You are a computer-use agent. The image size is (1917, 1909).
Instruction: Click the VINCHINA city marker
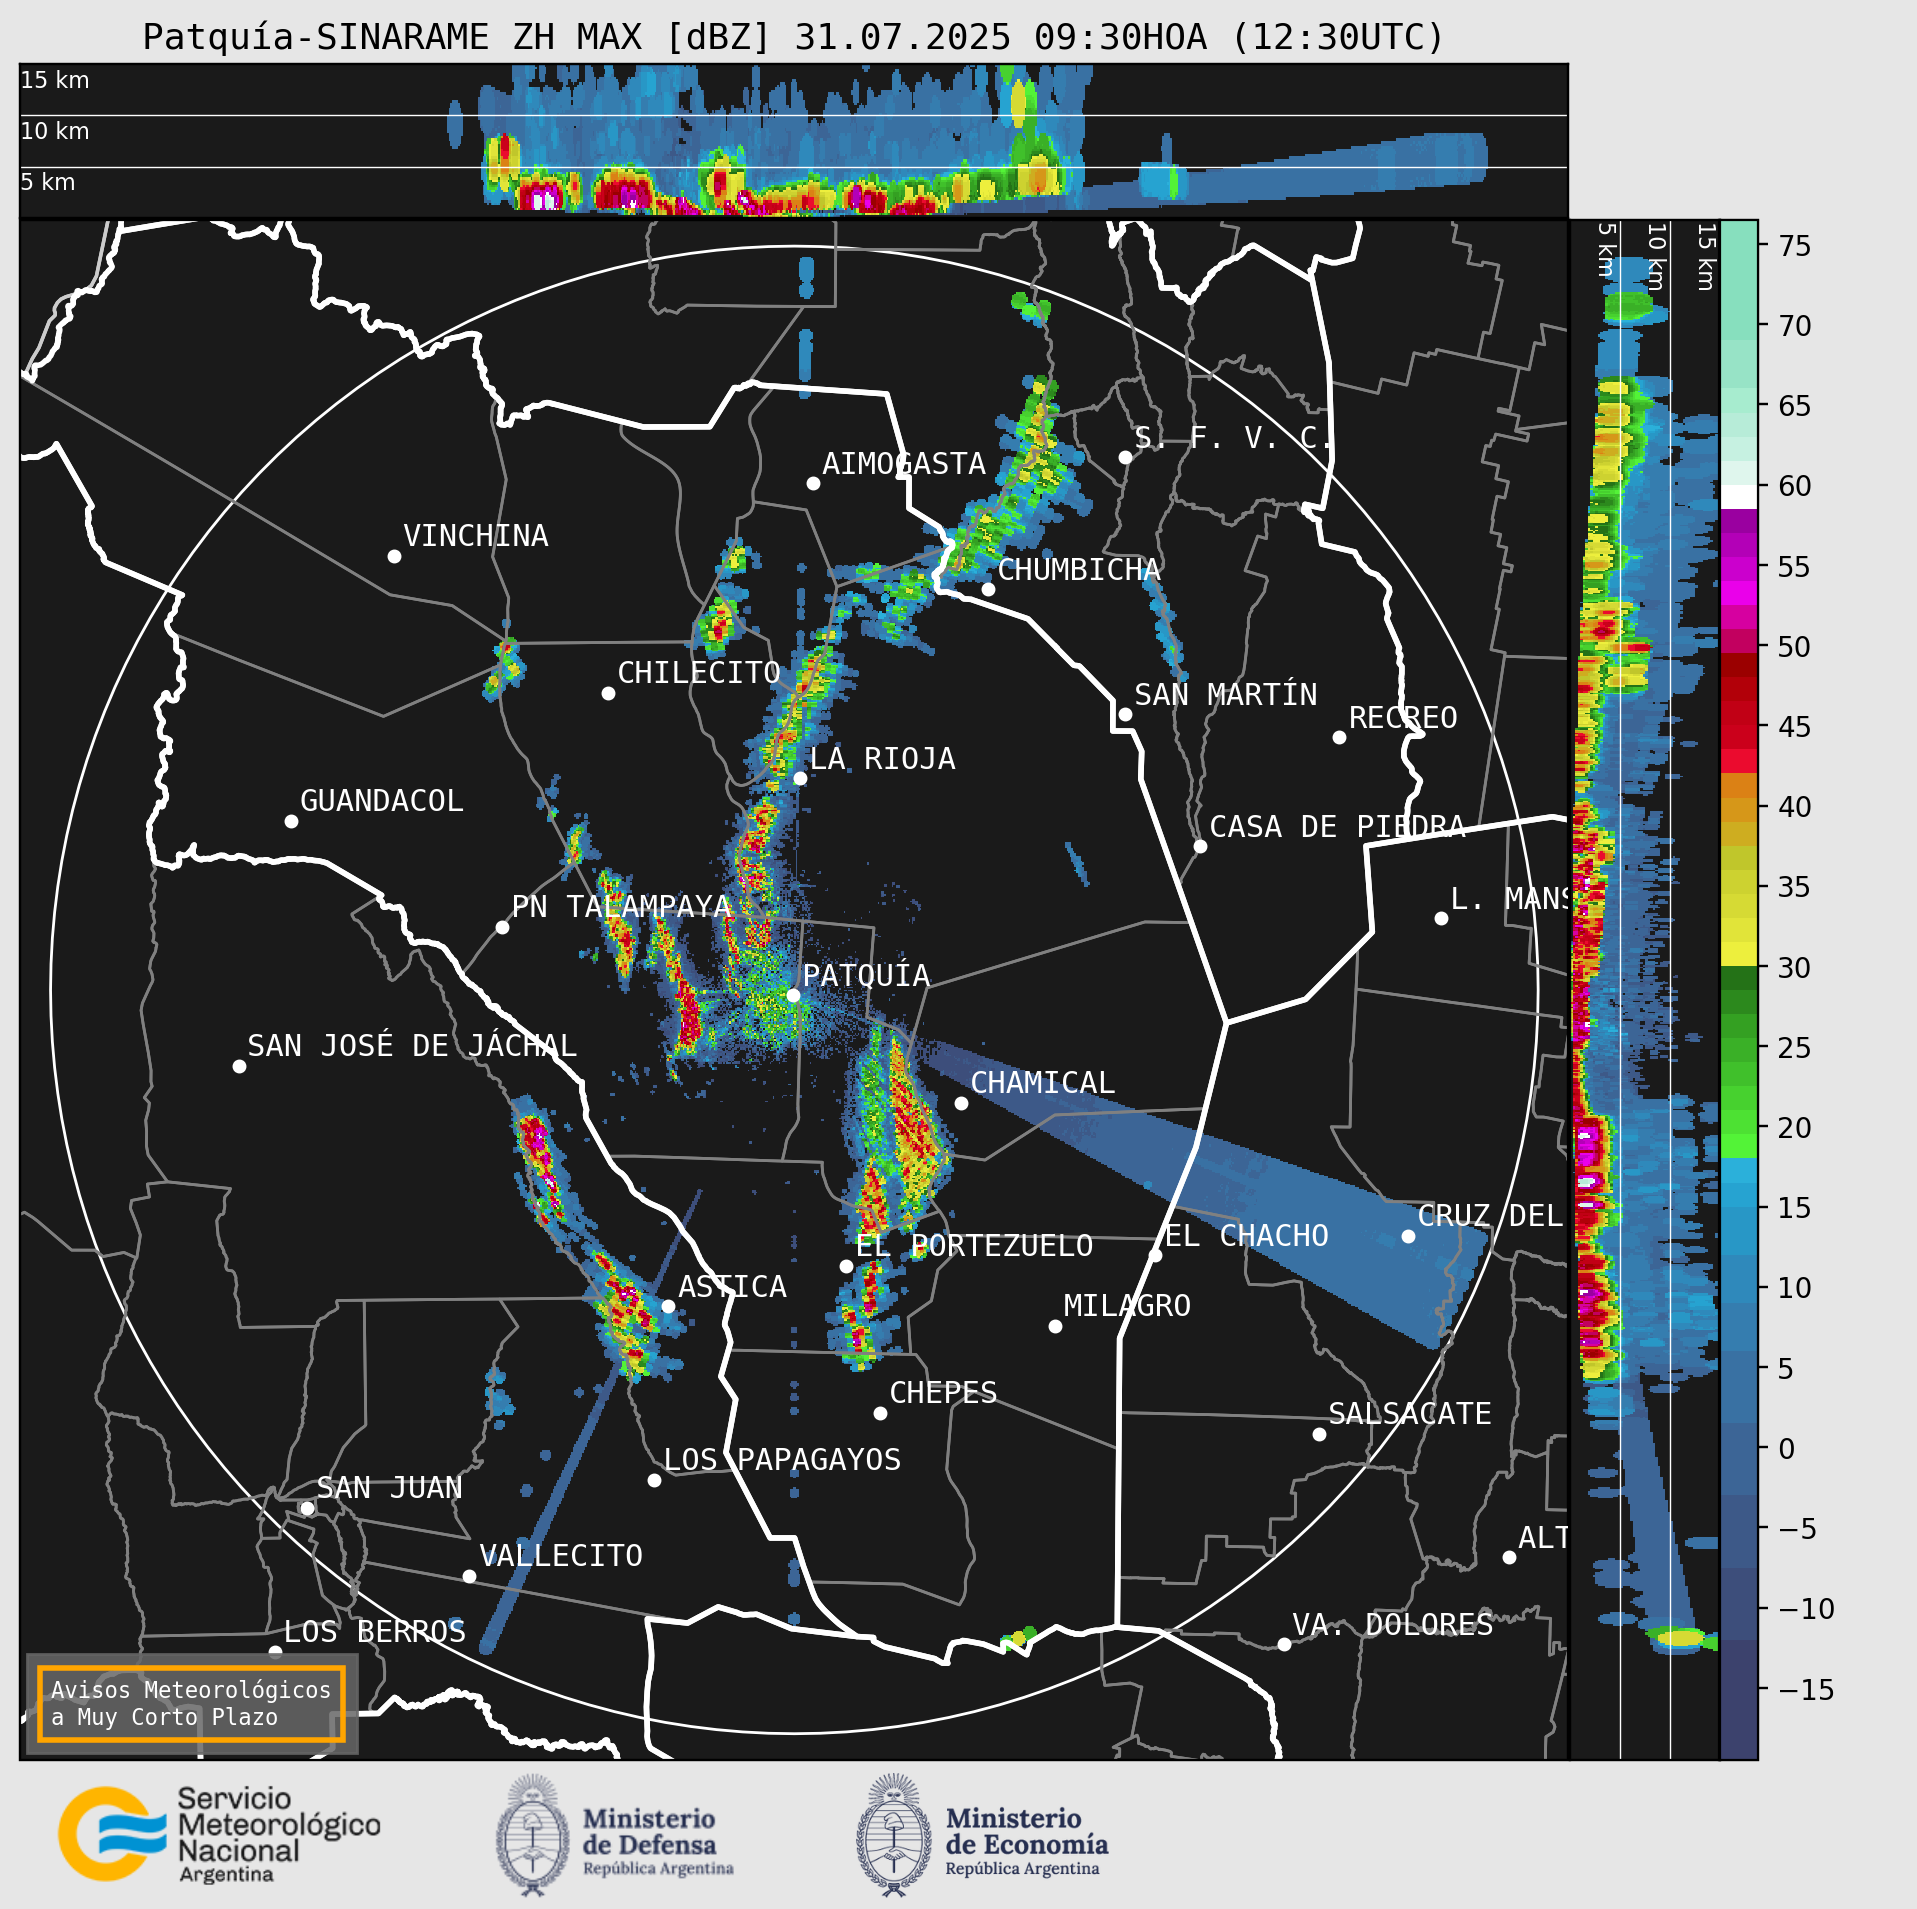tap(394, 556)
